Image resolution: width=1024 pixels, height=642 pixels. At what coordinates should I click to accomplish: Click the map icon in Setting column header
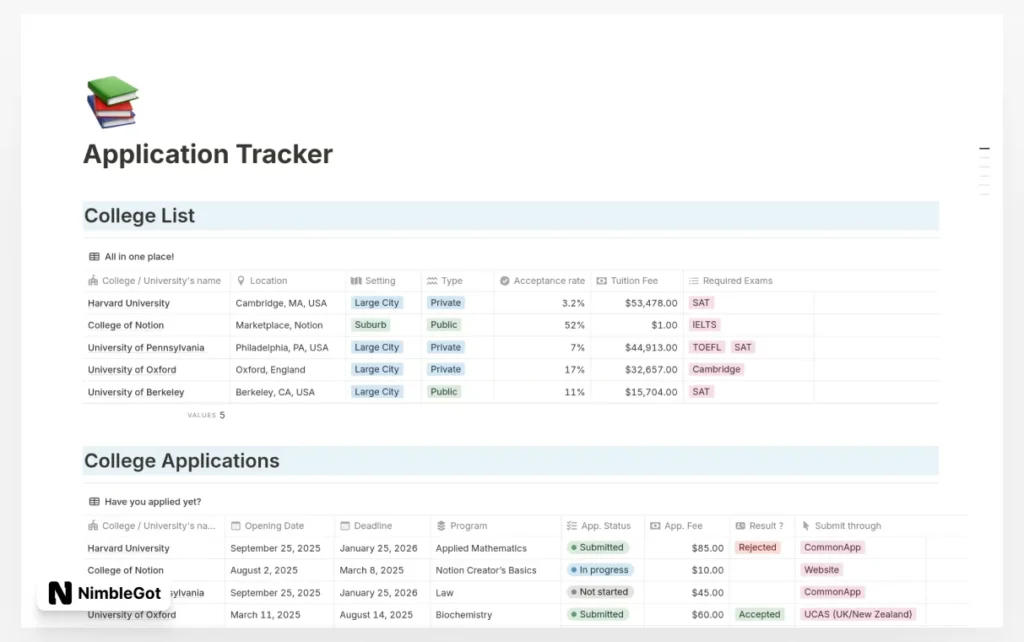[x=356, y=281]
